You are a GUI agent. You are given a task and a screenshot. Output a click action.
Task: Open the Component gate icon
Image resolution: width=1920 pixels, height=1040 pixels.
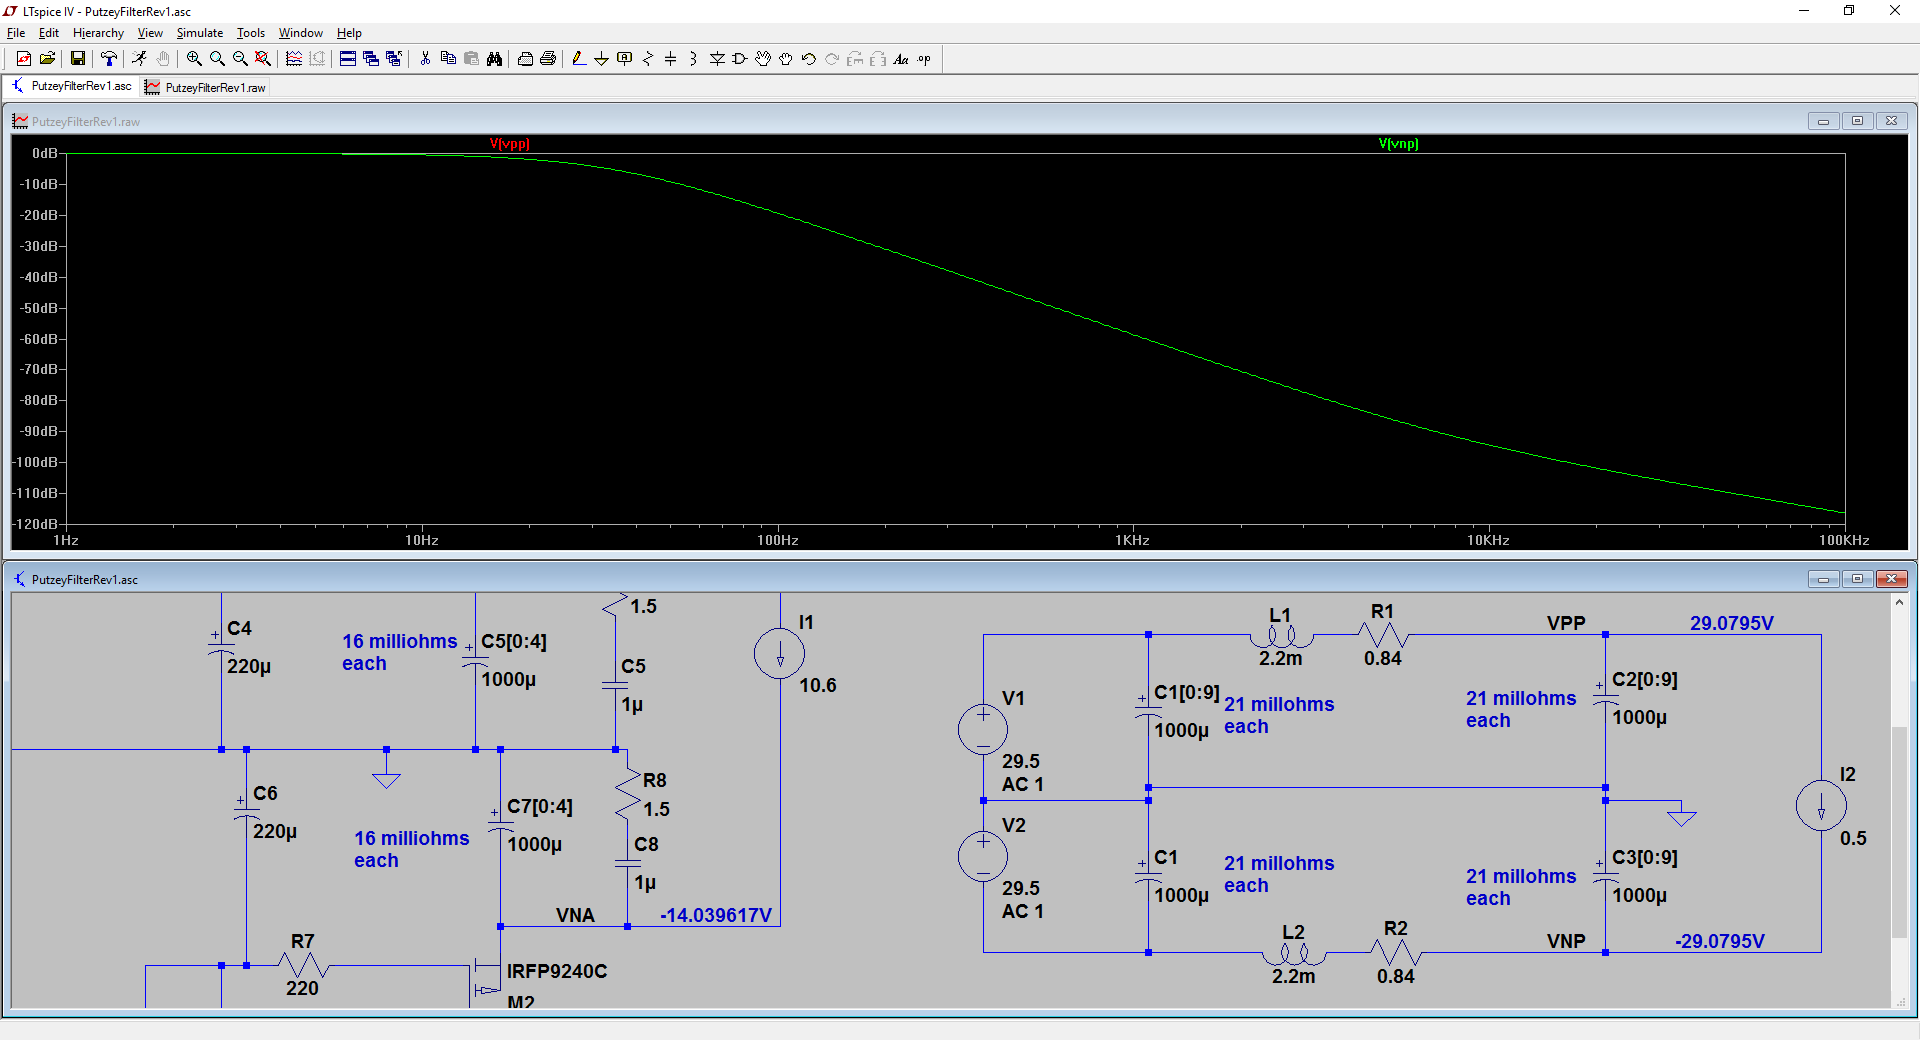pos(740,59)
